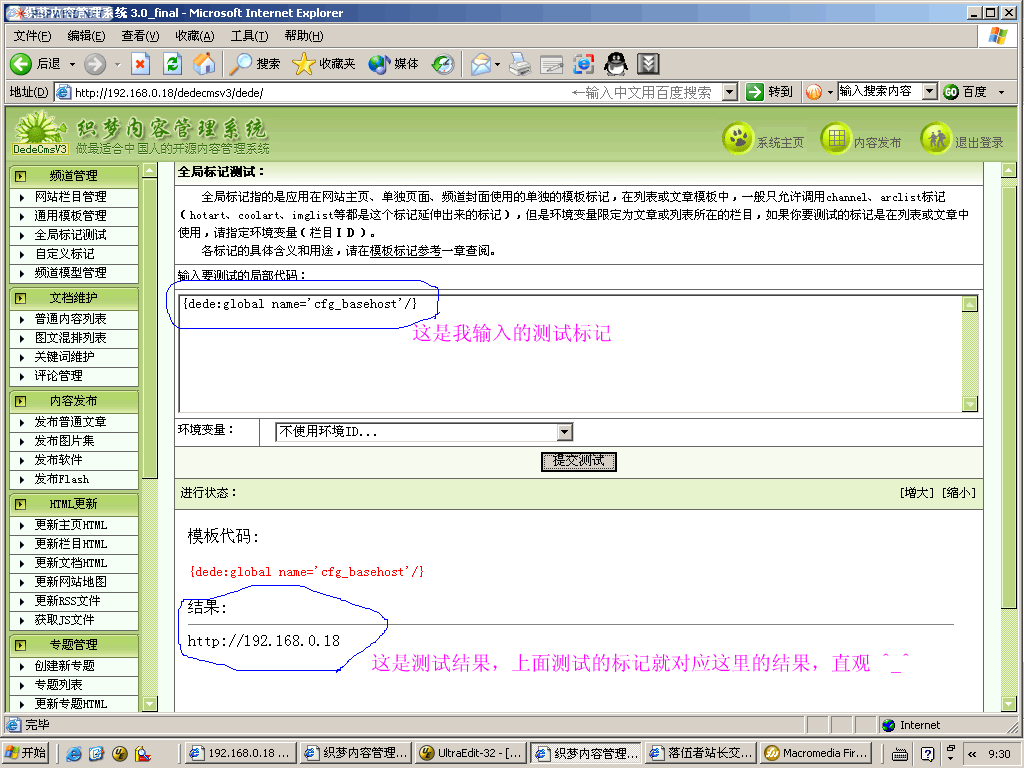Select 全局标记测试 in the sidebar

point(70,235)
